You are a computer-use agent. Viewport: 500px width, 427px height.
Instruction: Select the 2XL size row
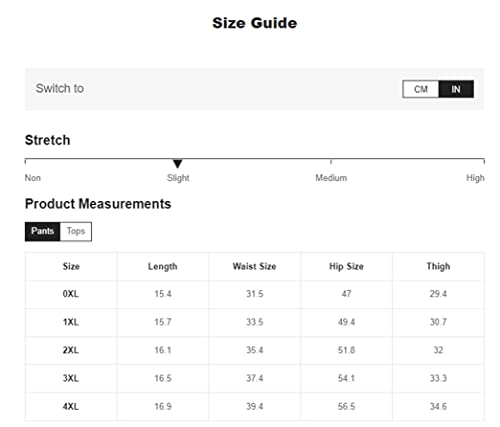(x=255, y=350)
